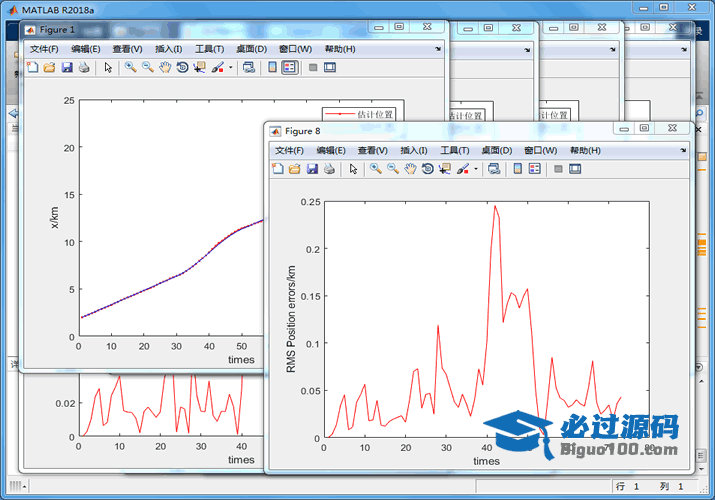The height and width of the screenshot is (500, 715).
Task: Open 桌面(D) menu in Figure 8
Action: click(497, 150)
